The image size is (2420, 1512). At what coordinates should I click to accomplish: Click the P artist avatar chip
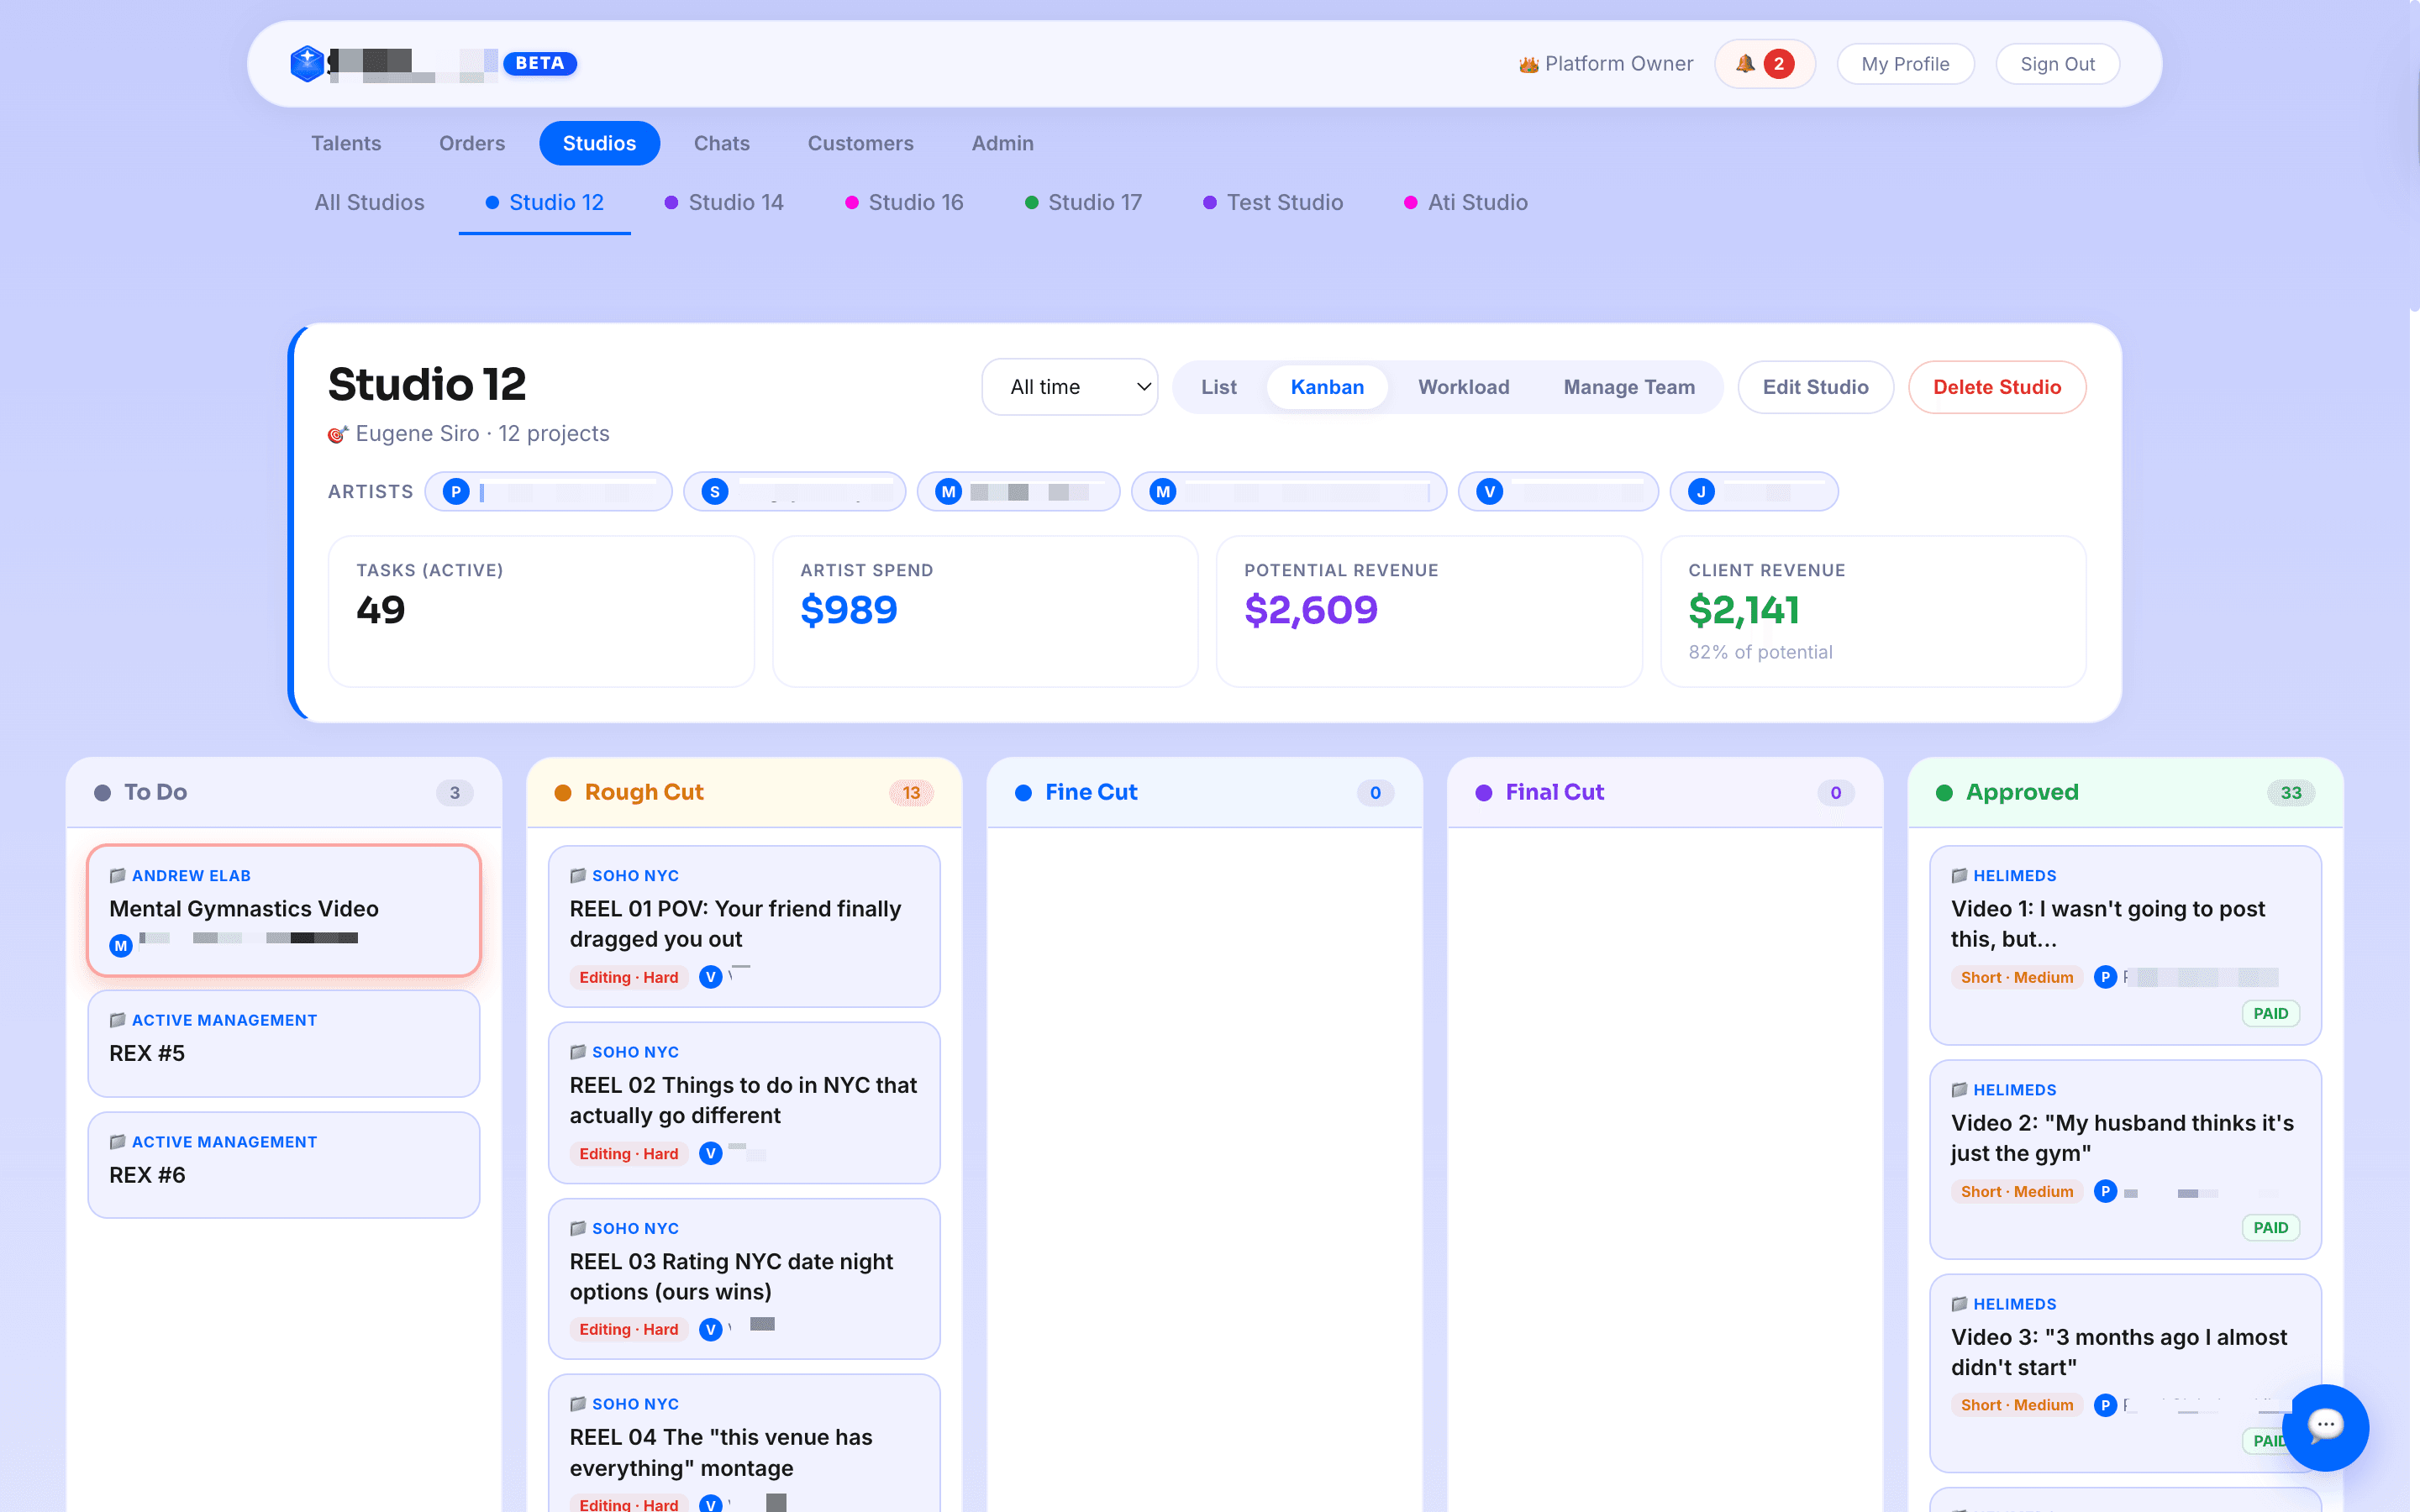click(548, 491)
